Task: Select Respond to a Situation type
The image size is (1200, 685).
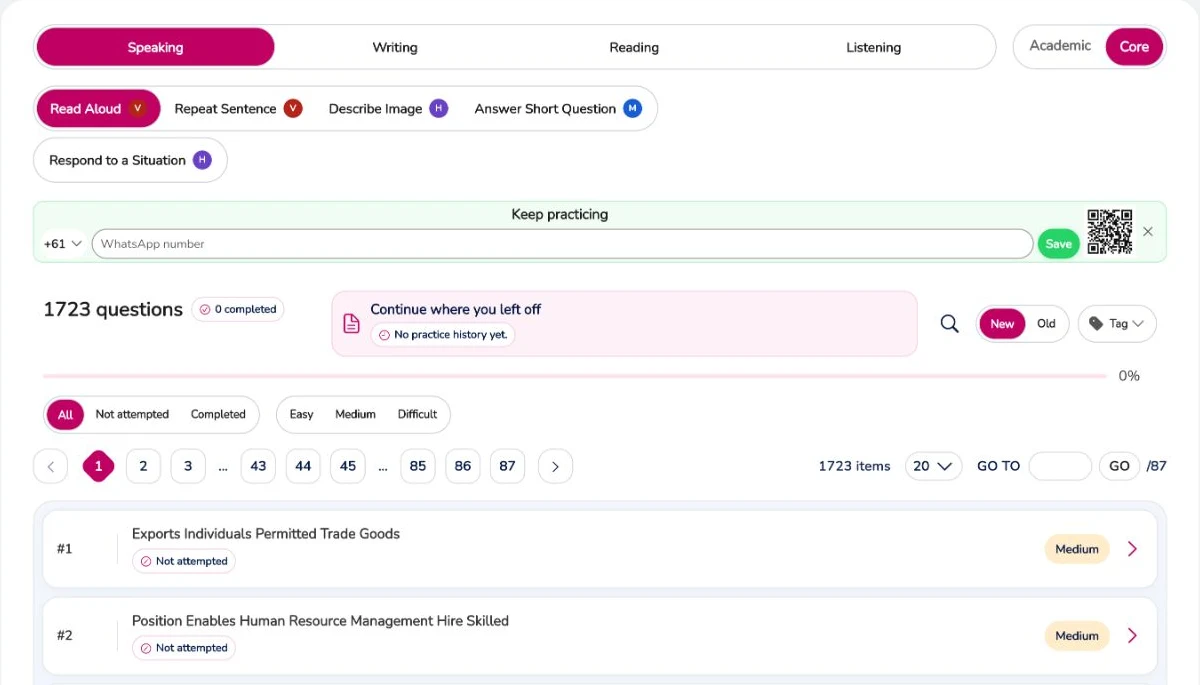Action: 130,160
